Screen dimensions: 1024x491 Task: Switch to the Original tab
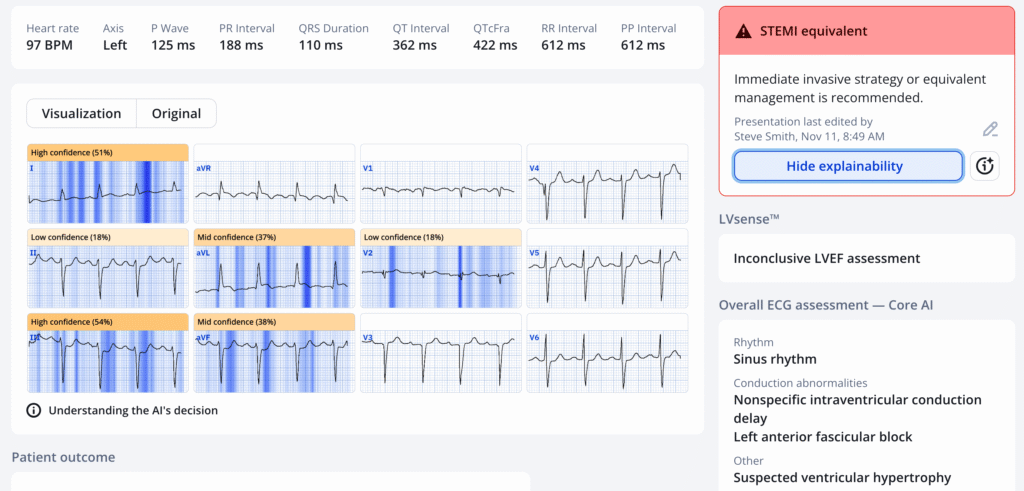[176, 114]
